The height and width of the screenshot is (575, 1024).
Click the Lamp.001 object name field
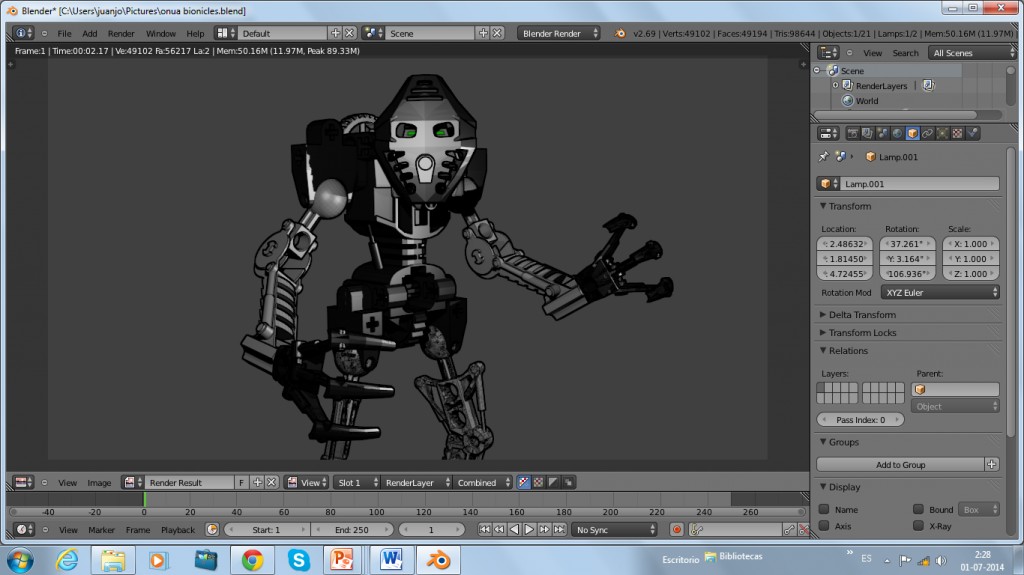coord(915,184)
